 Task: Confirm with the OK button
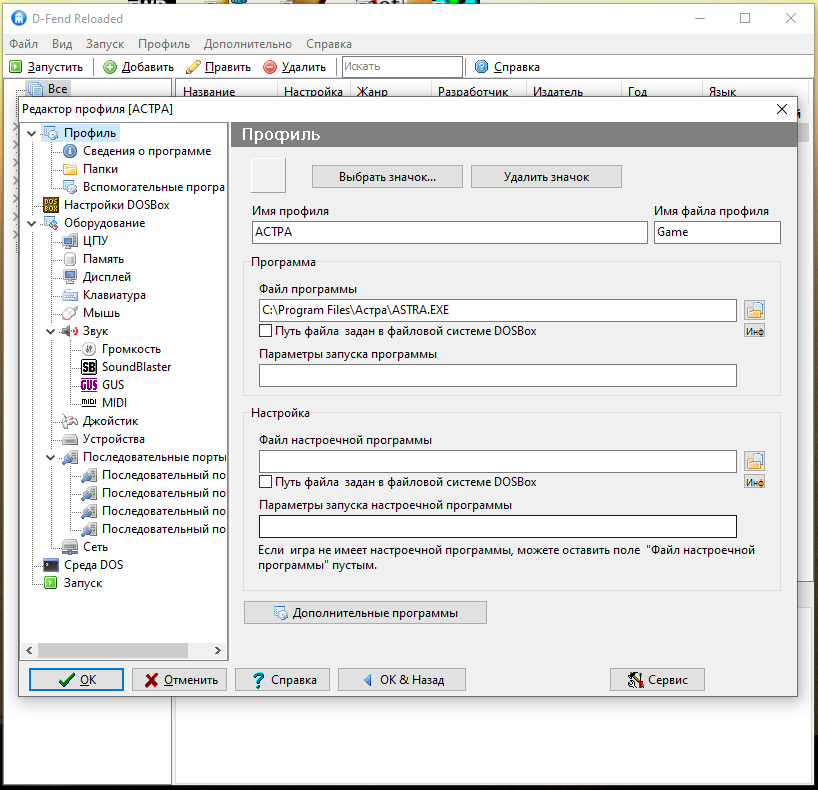click(x=76, y=679)
